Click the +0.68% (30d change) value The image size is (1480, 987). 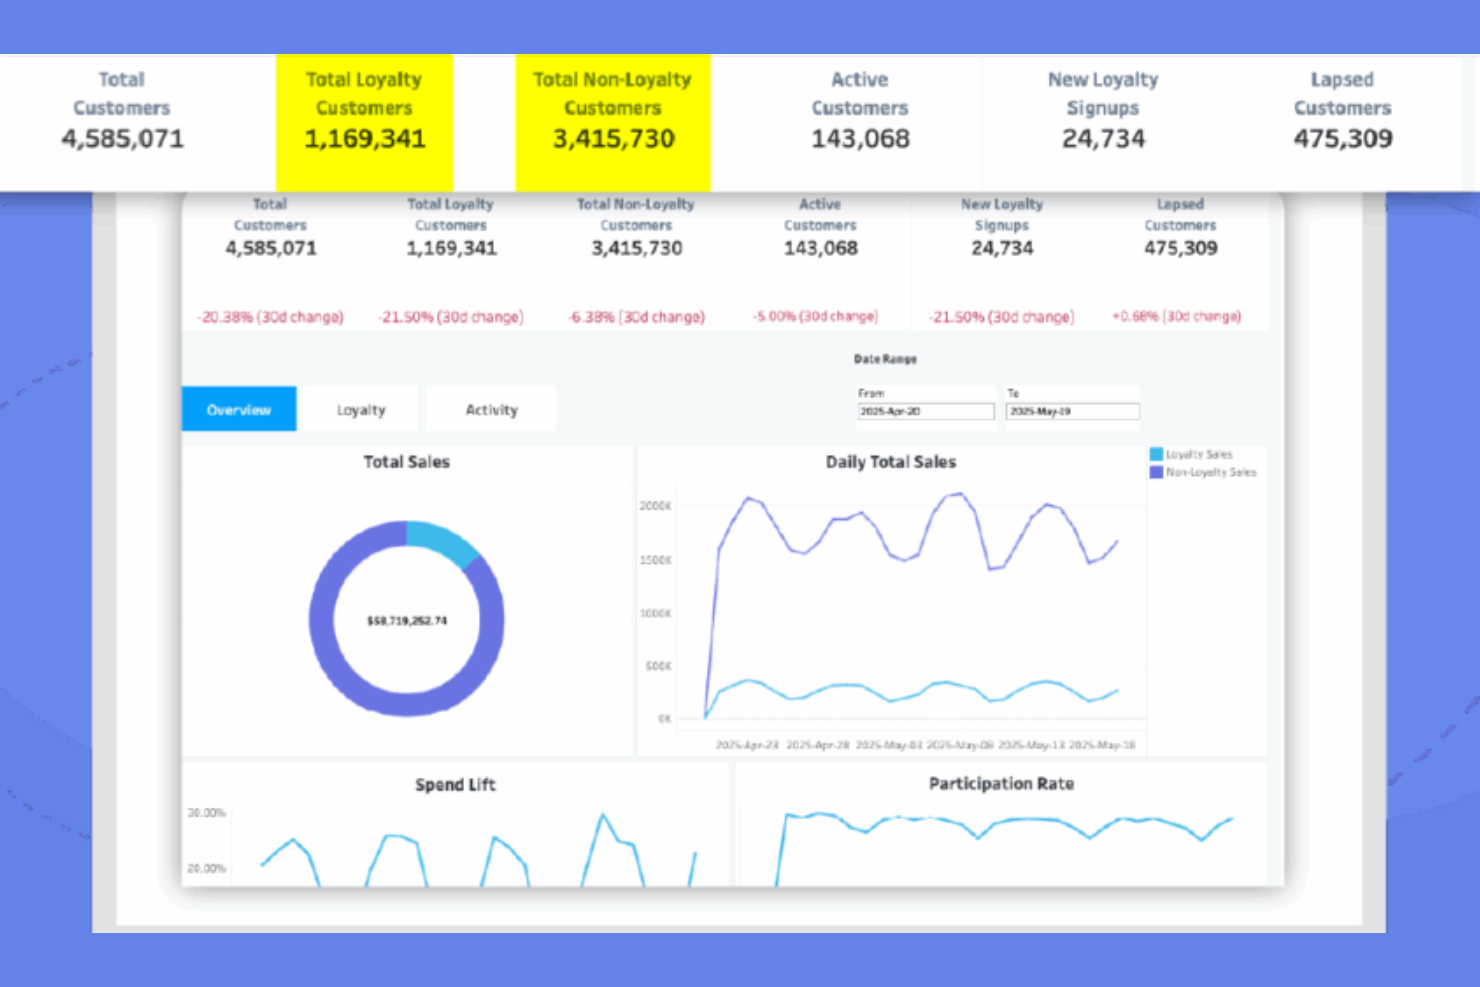[1176, 316]
